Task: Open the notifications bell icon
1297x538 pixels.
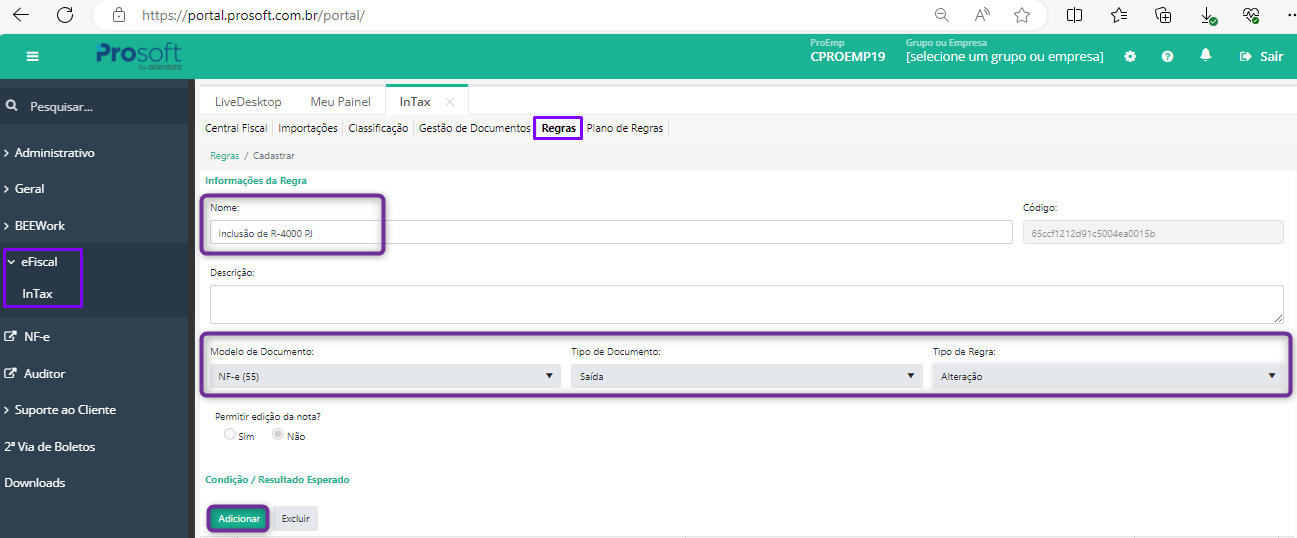Action: [x=1207, y=56]
